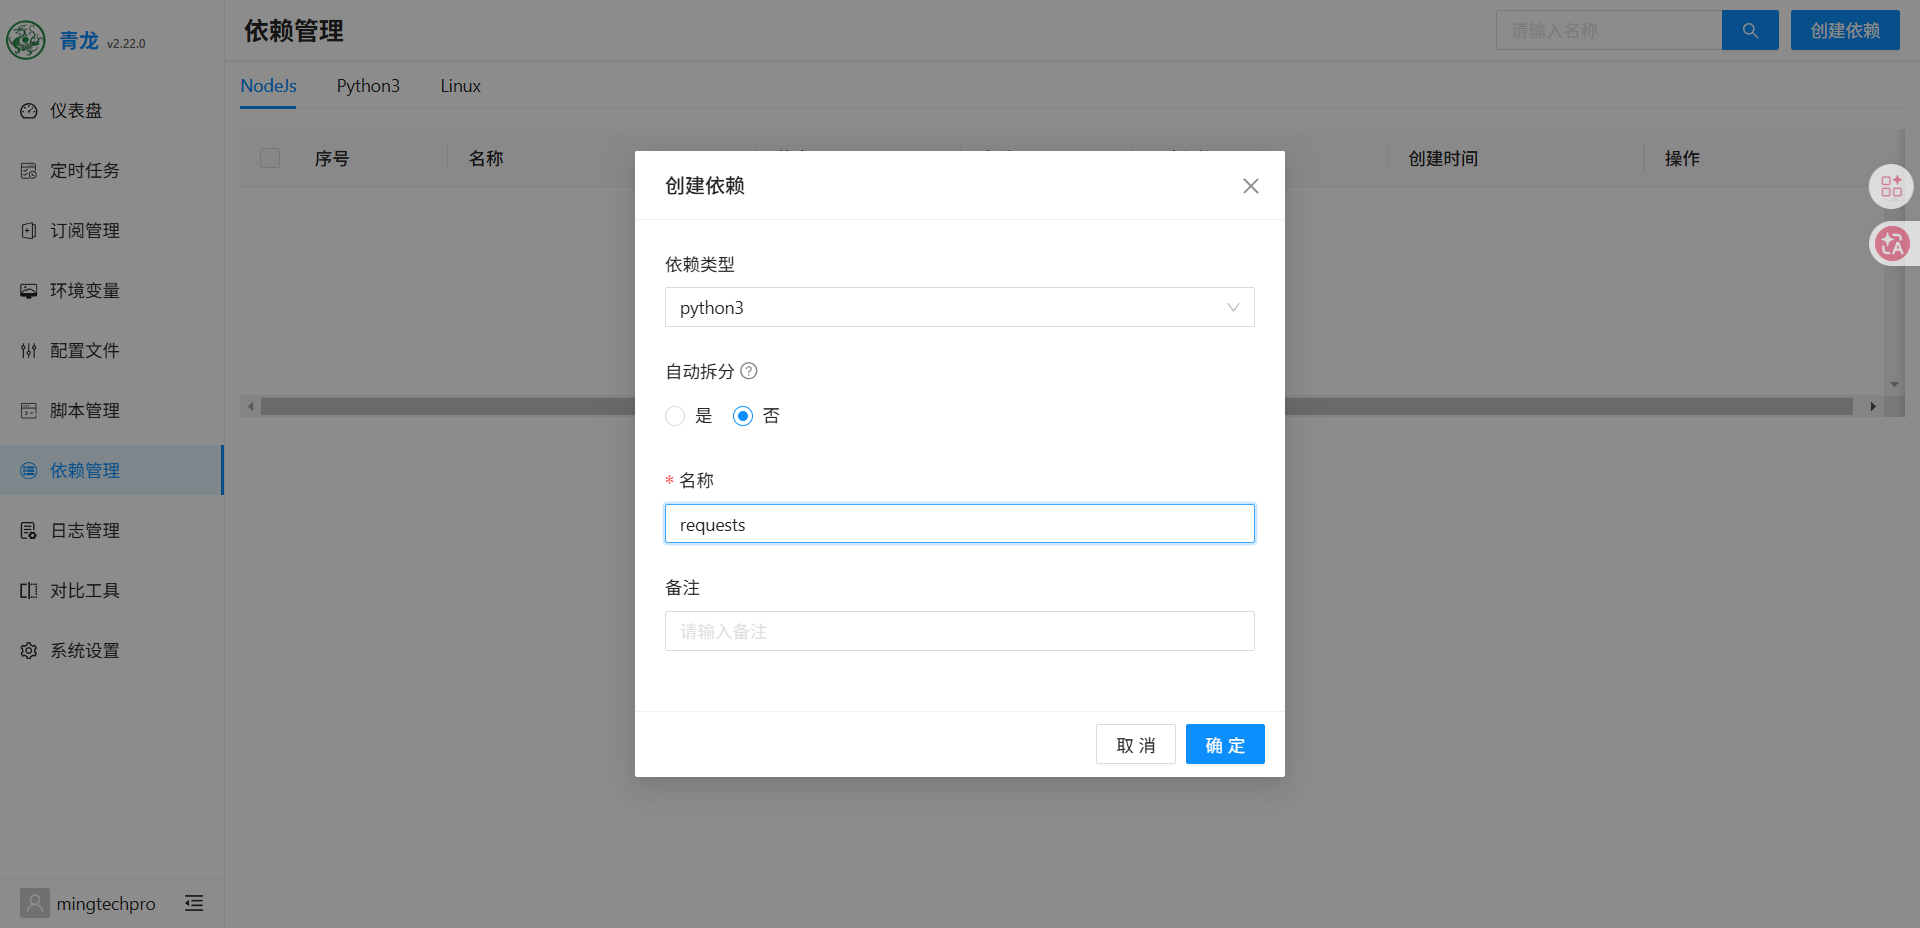1920x928 pixels.
Task: Click the 脚本管理 sidebar icon
Action: click(x=29, y=411)
